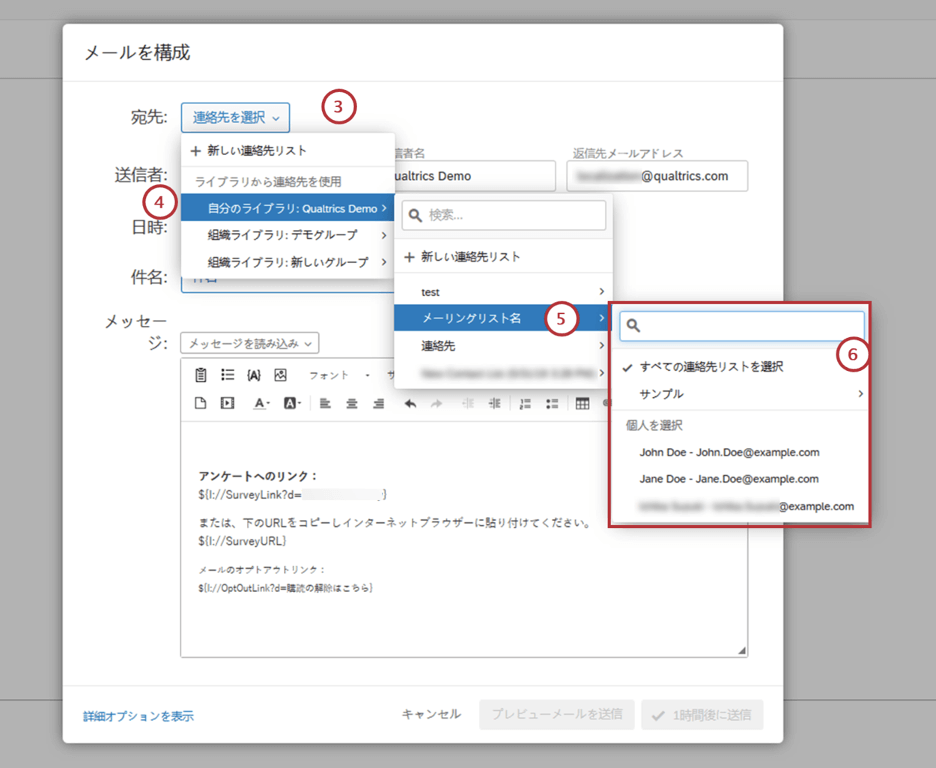Click プレビューメールを送信 button
Viewport: 936px width, 768px height.
[557, 714]
